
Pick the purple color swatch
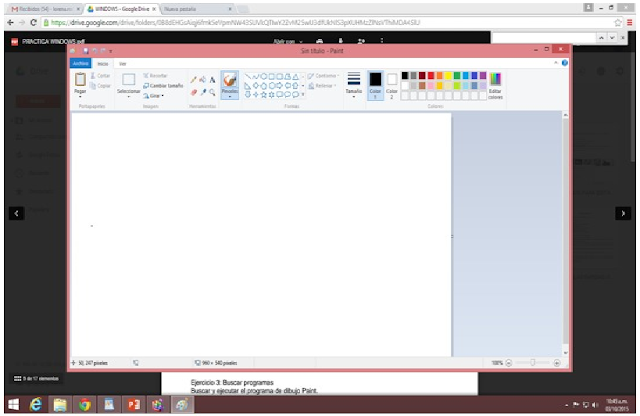point(483,76)
